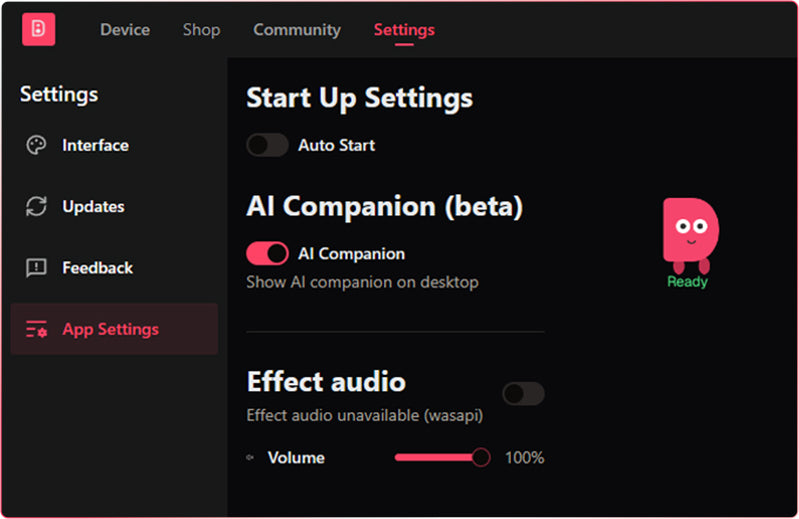The width and height of the screenshot is (799, 519).
Task: Click the refresh arrows icon for Updates
Action: tap(36, 206)
